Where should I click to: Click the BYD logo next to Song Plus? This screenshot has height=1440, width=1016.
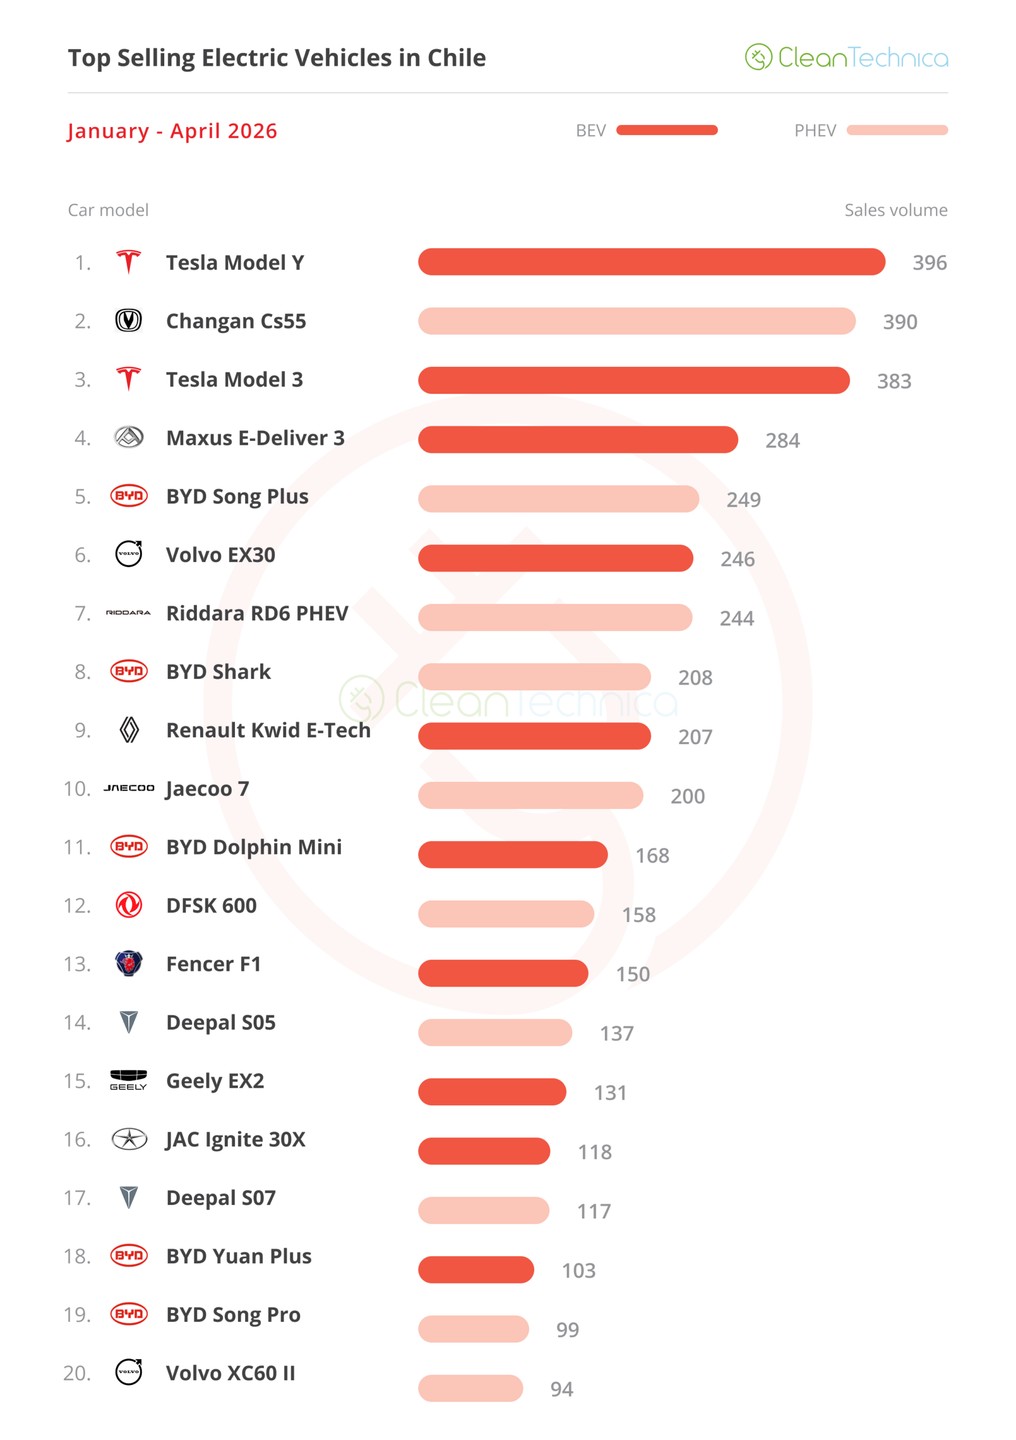128,495
